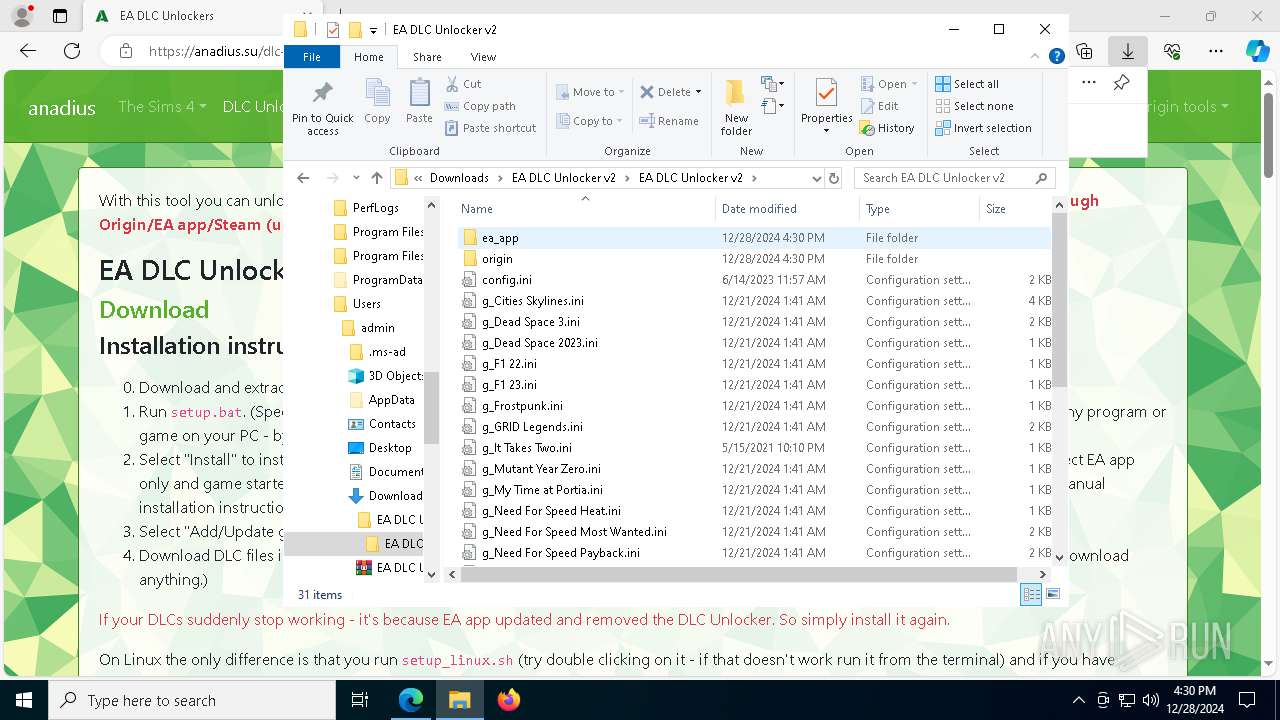Open Firefox from the taskbar
The width and height of the screenshot is (1280, 720).
[x=509, y=700]
